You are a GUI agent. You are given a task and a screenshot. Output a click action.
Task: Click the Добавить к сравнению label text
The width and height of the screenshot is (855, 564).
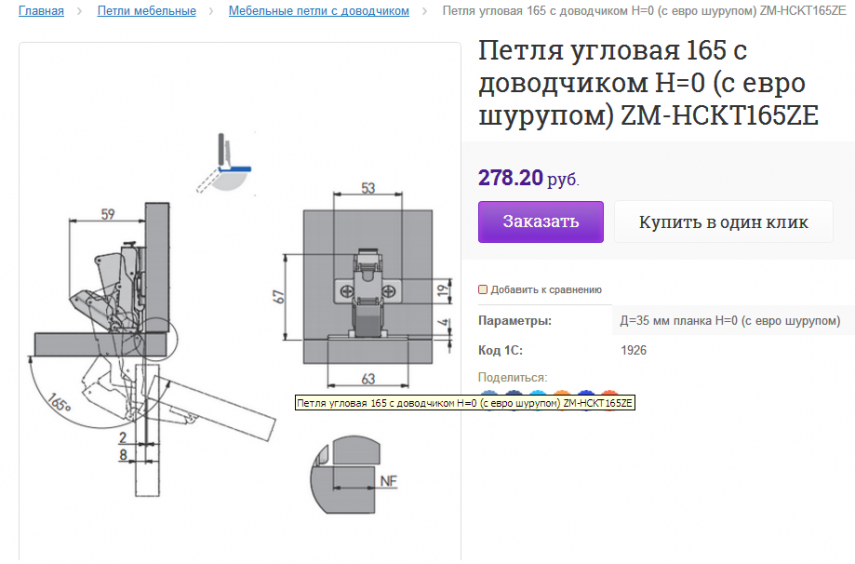546,290
